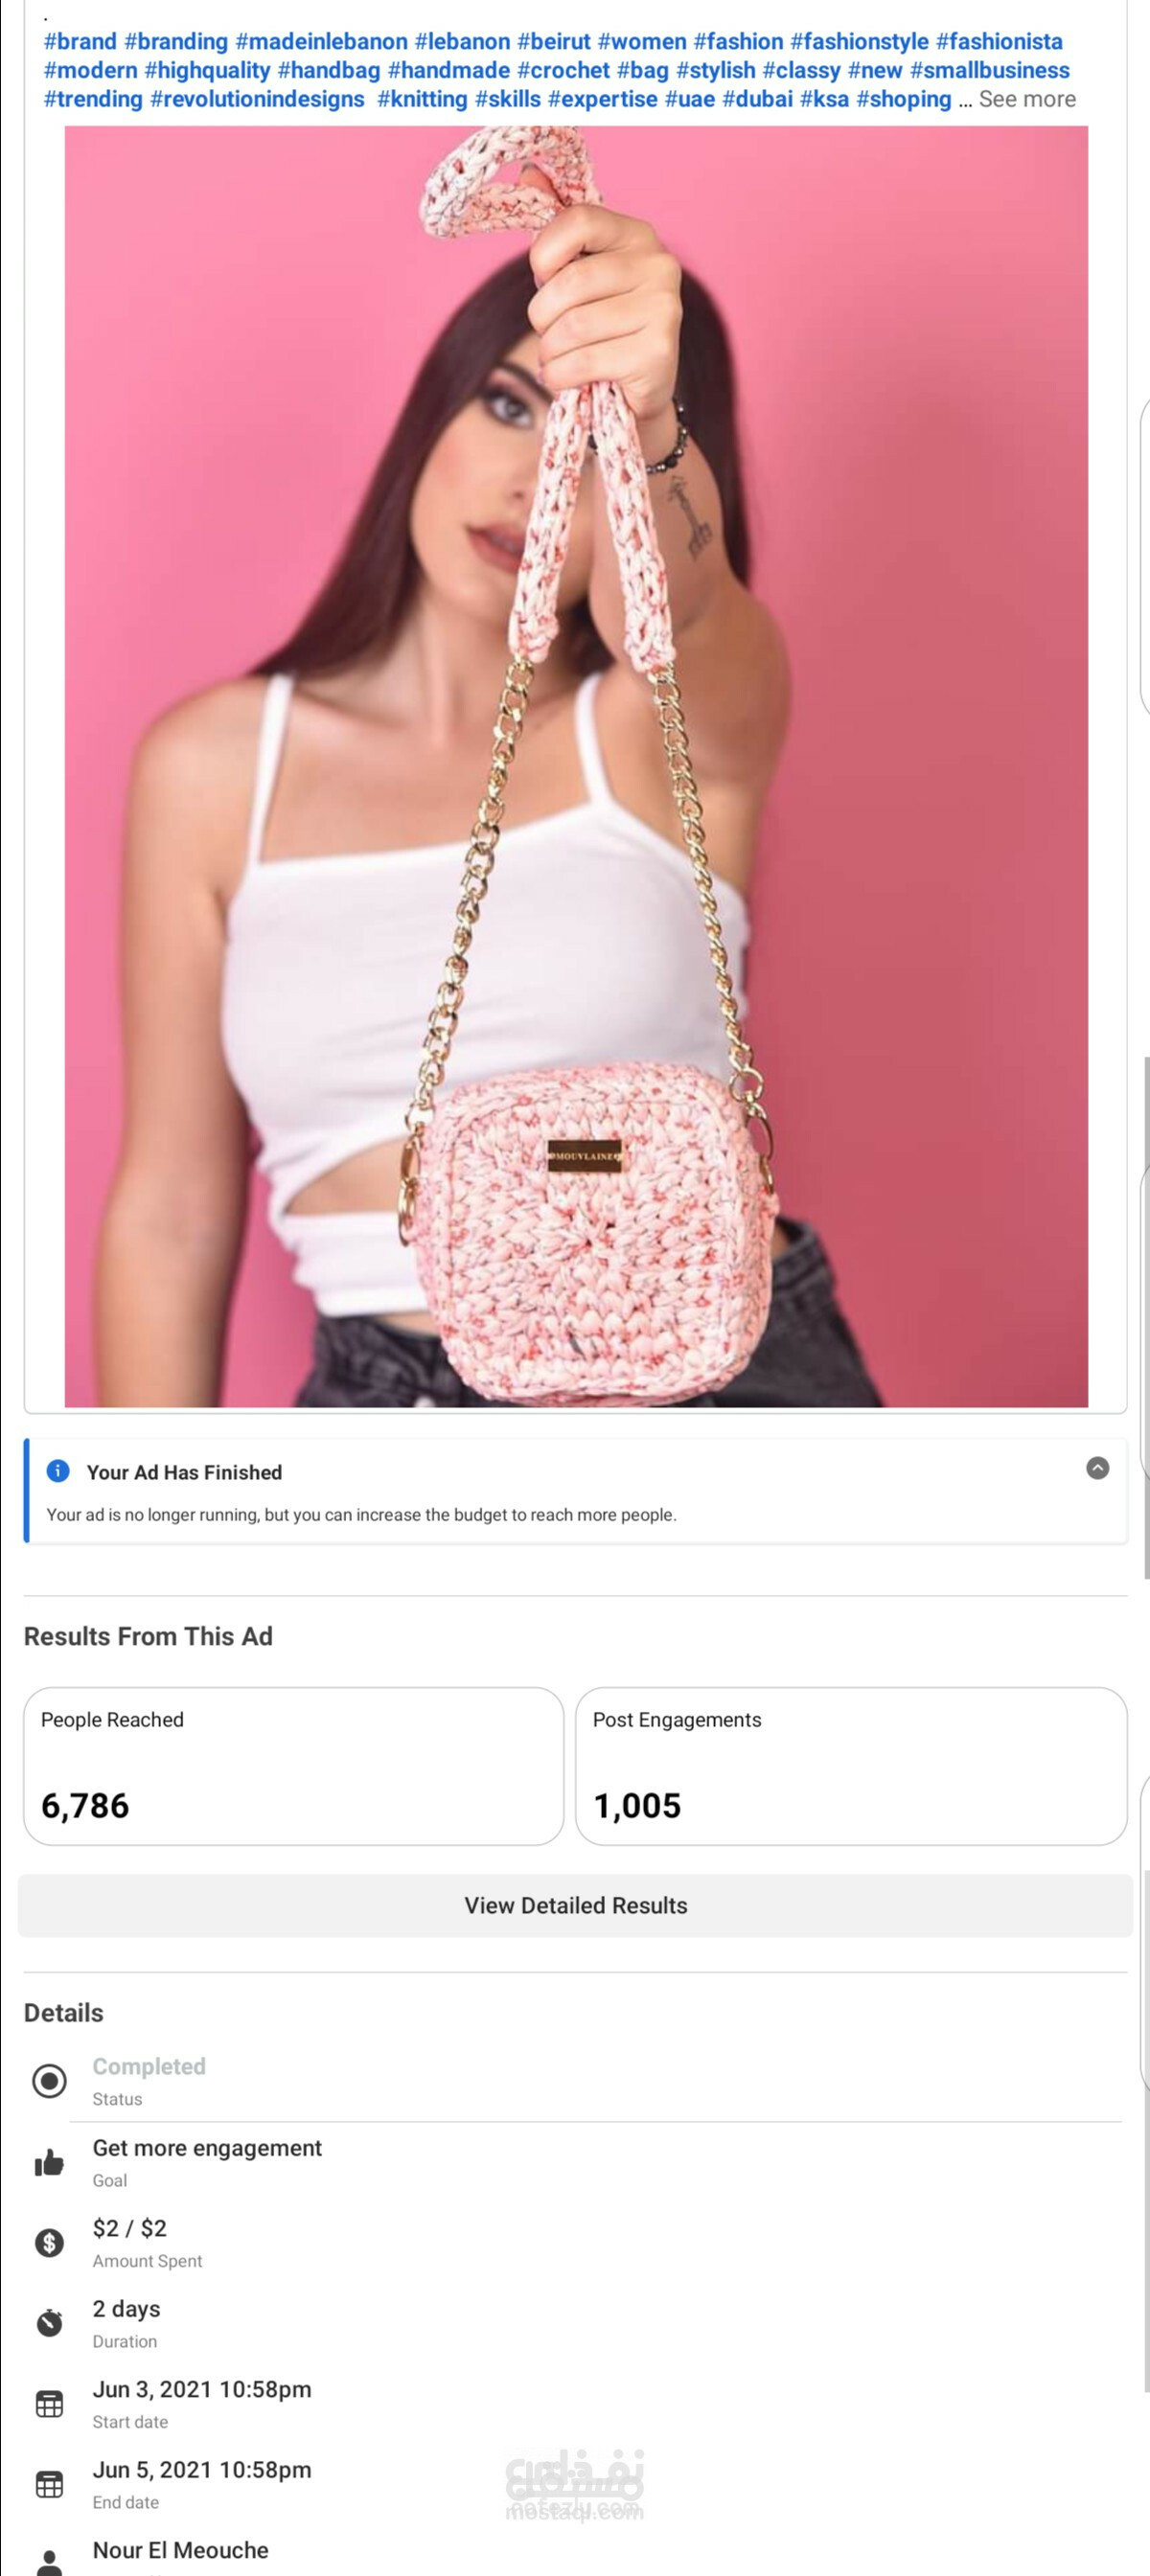Open the #revolutionindesigns hashtag
1150x2576 pixels.
tap(257, 99)
